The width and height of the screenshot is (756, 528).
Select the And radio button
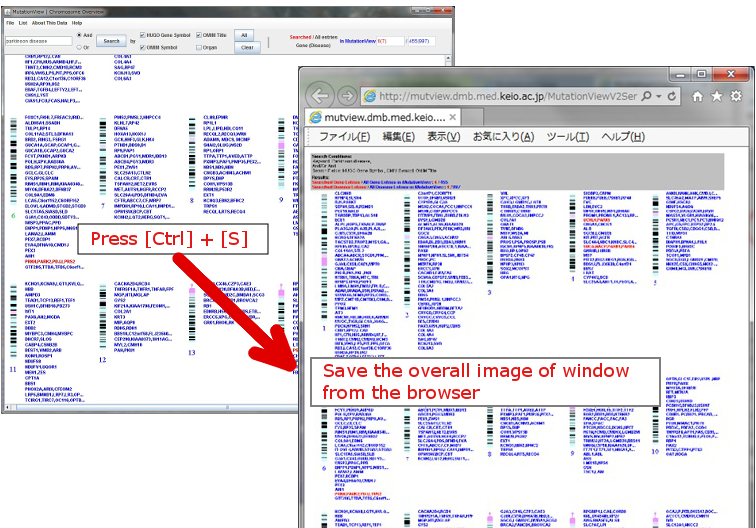point(80,35)
